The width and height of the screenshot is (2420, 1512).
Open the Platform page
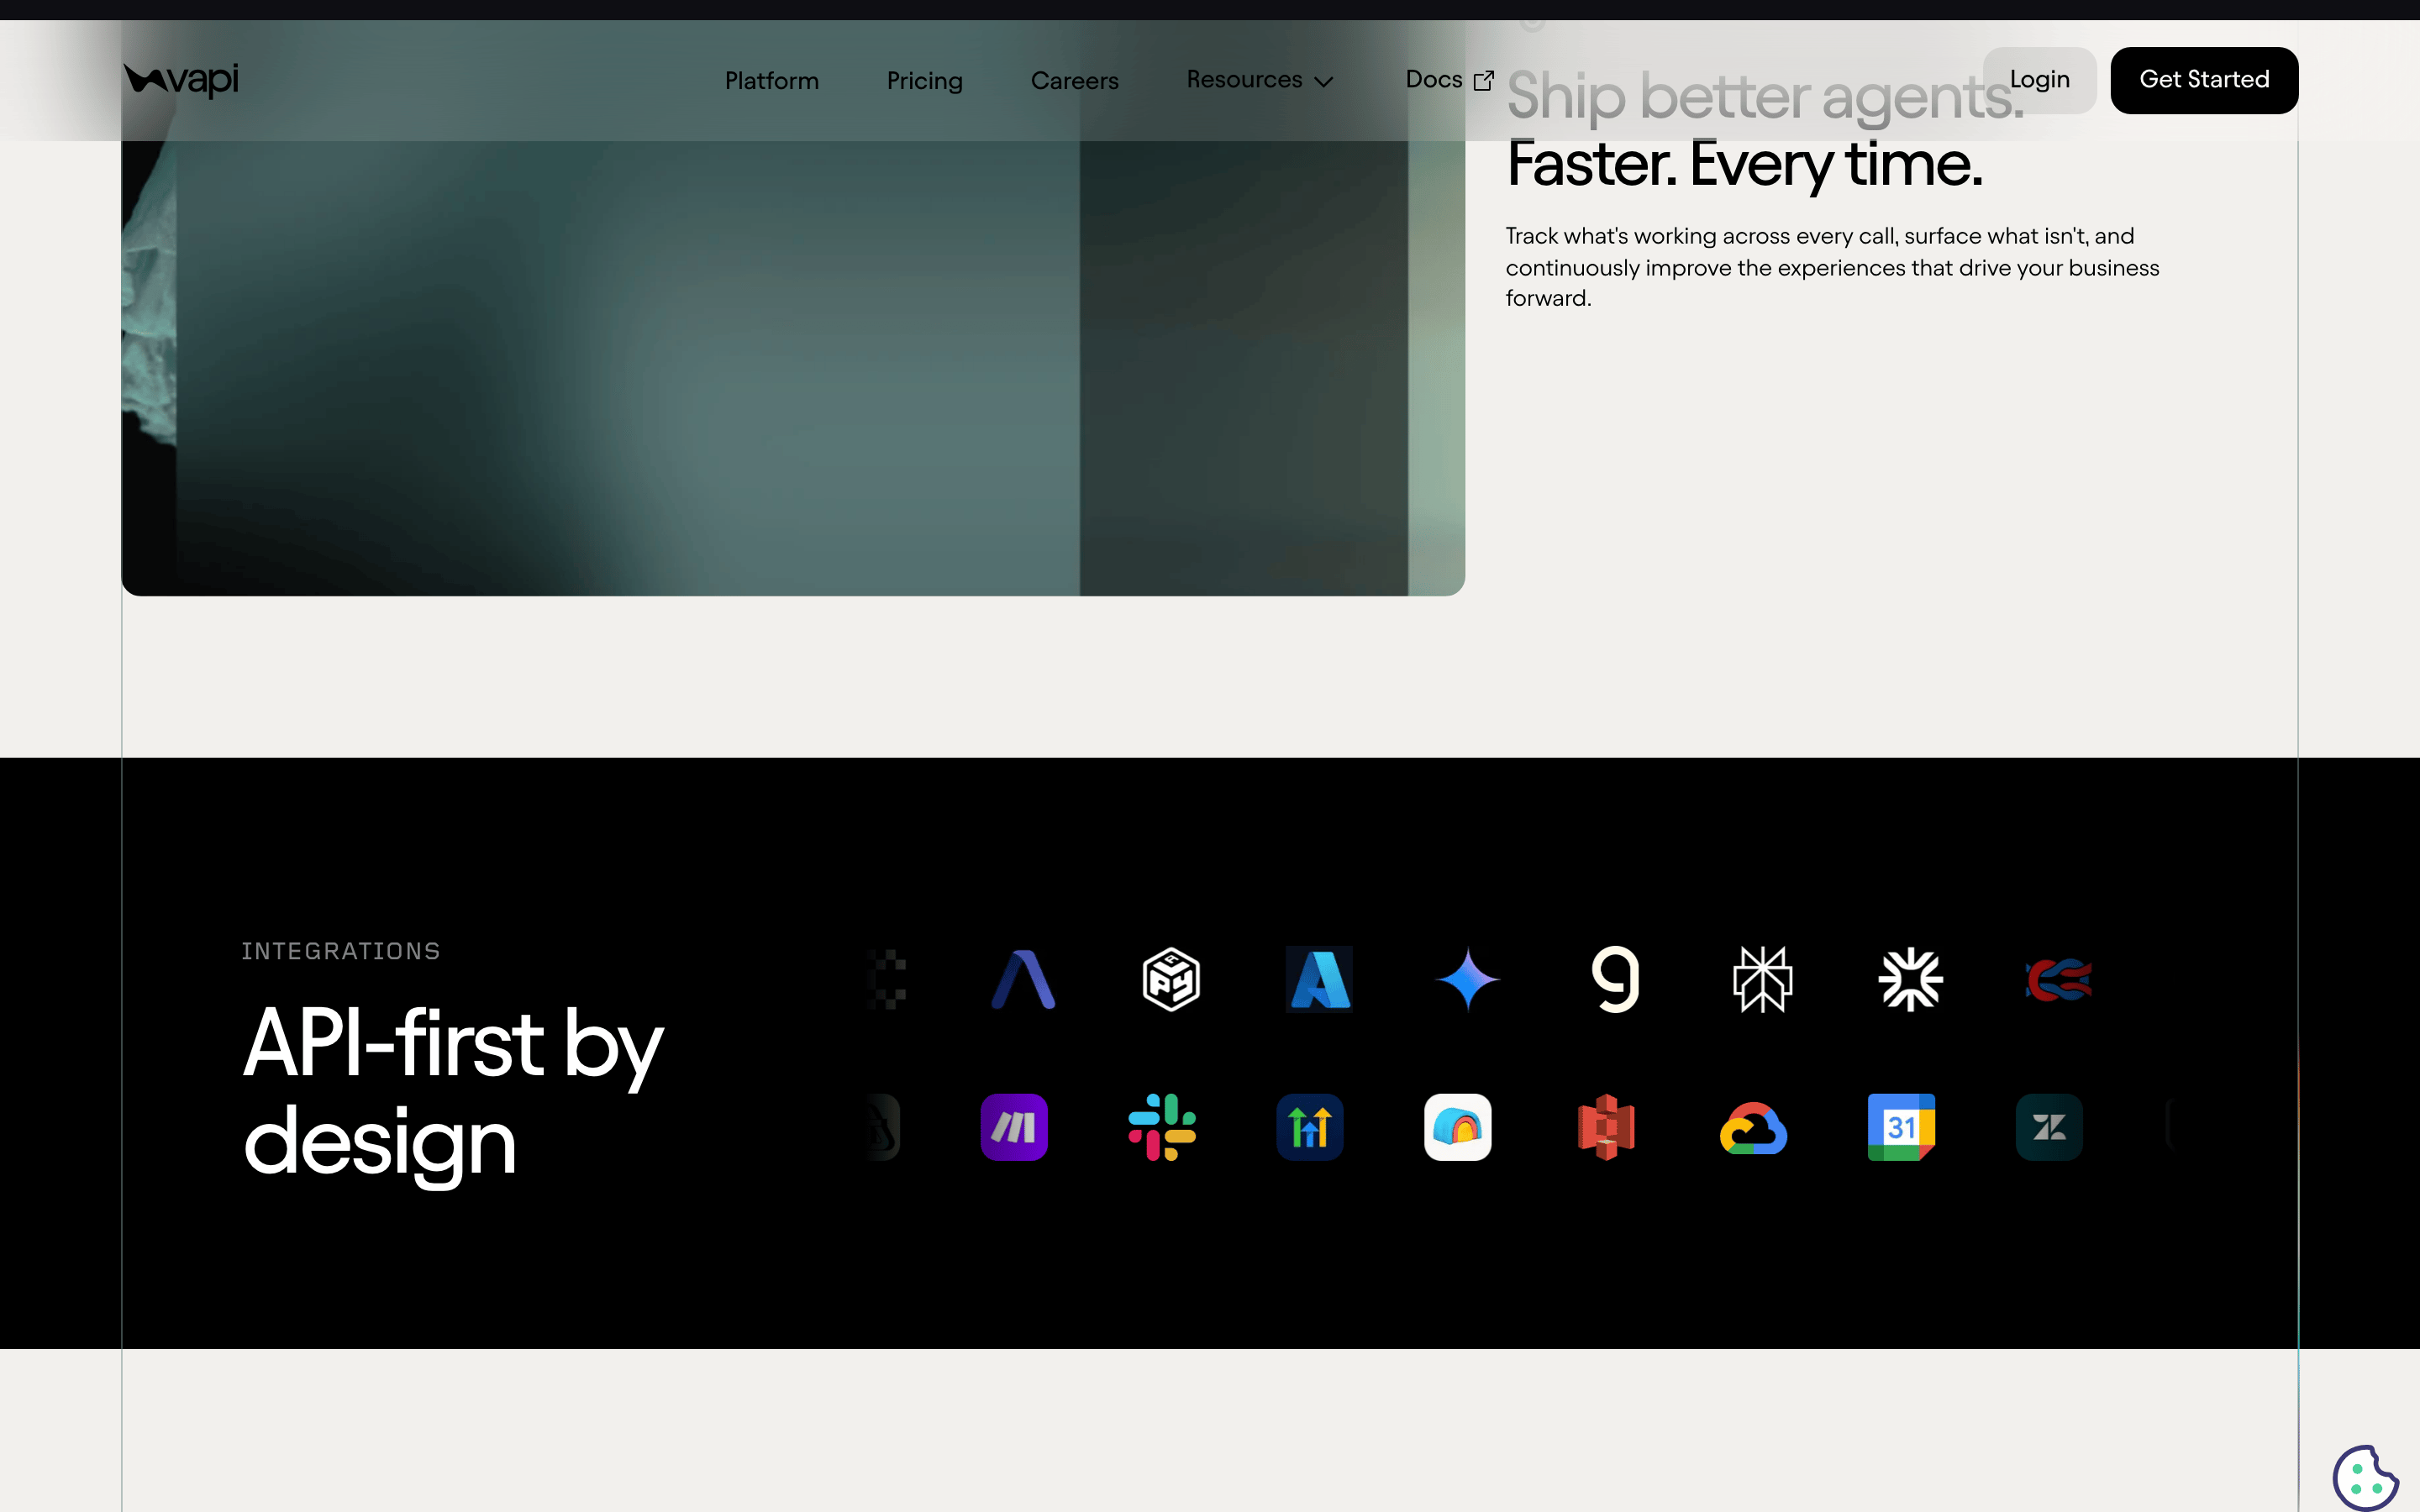click(772, 81)
